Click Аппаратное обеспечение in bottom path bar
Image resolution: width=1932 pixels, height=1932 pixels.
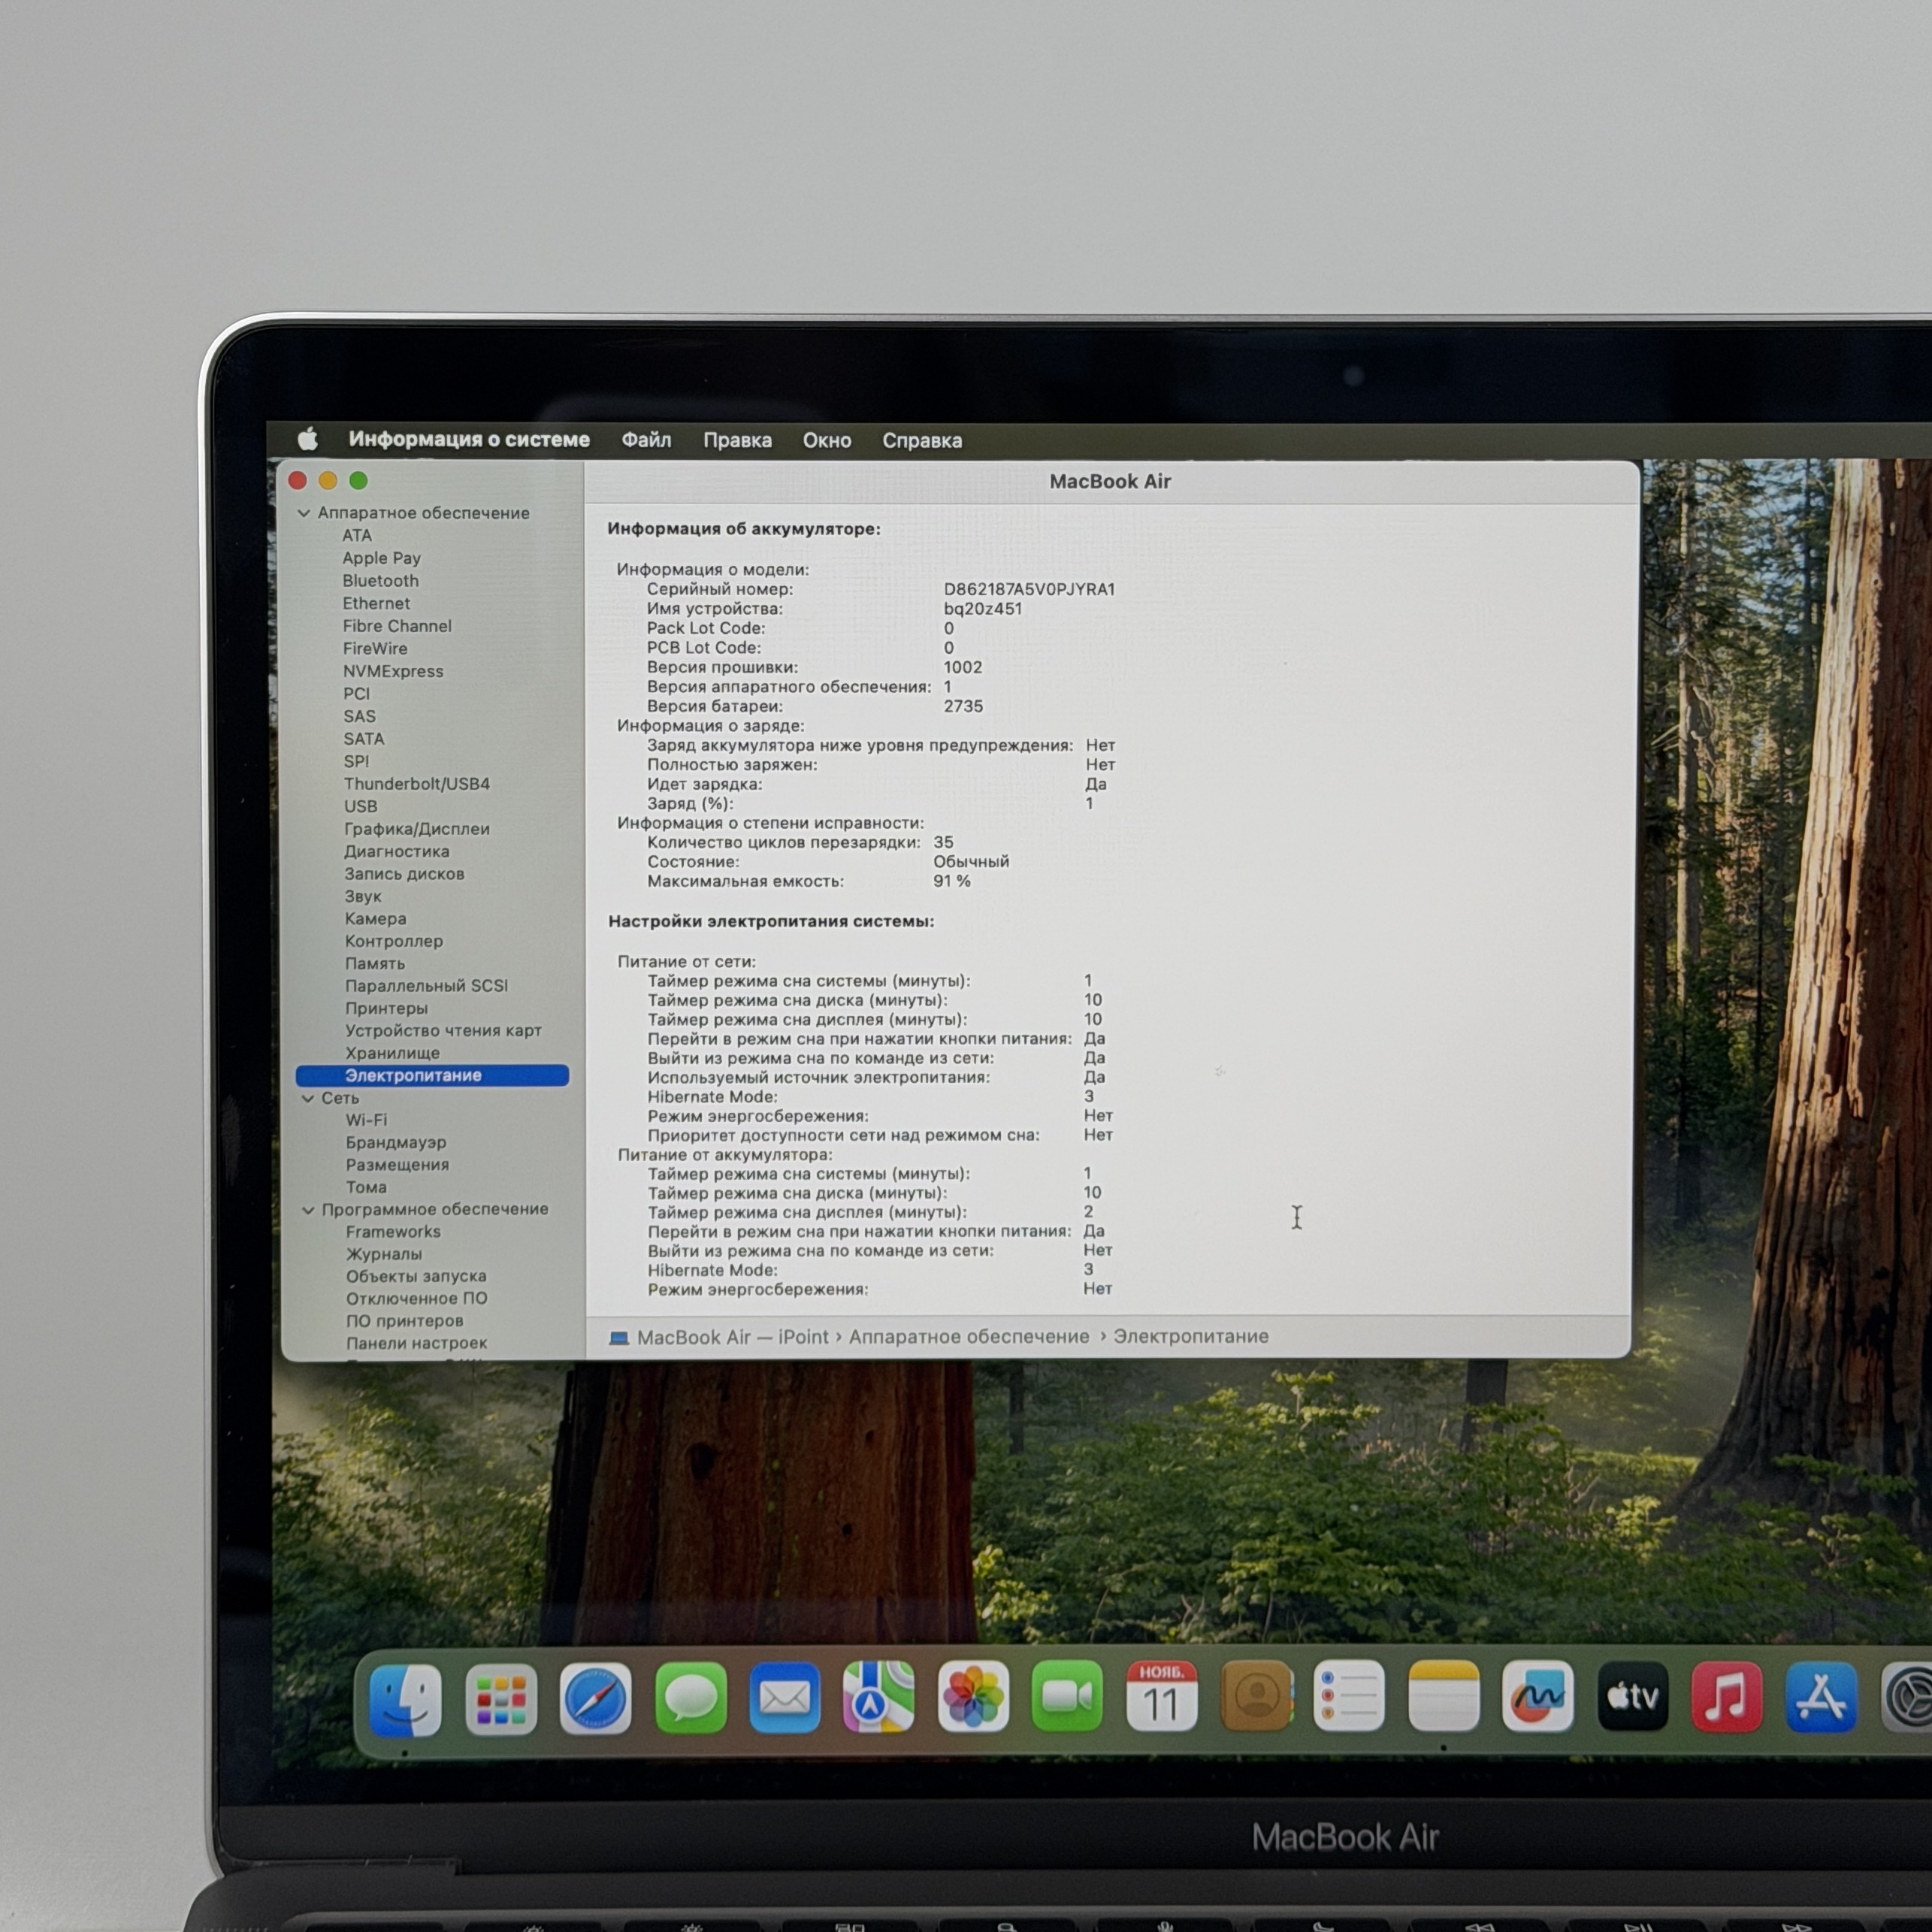click(968, 1337)
